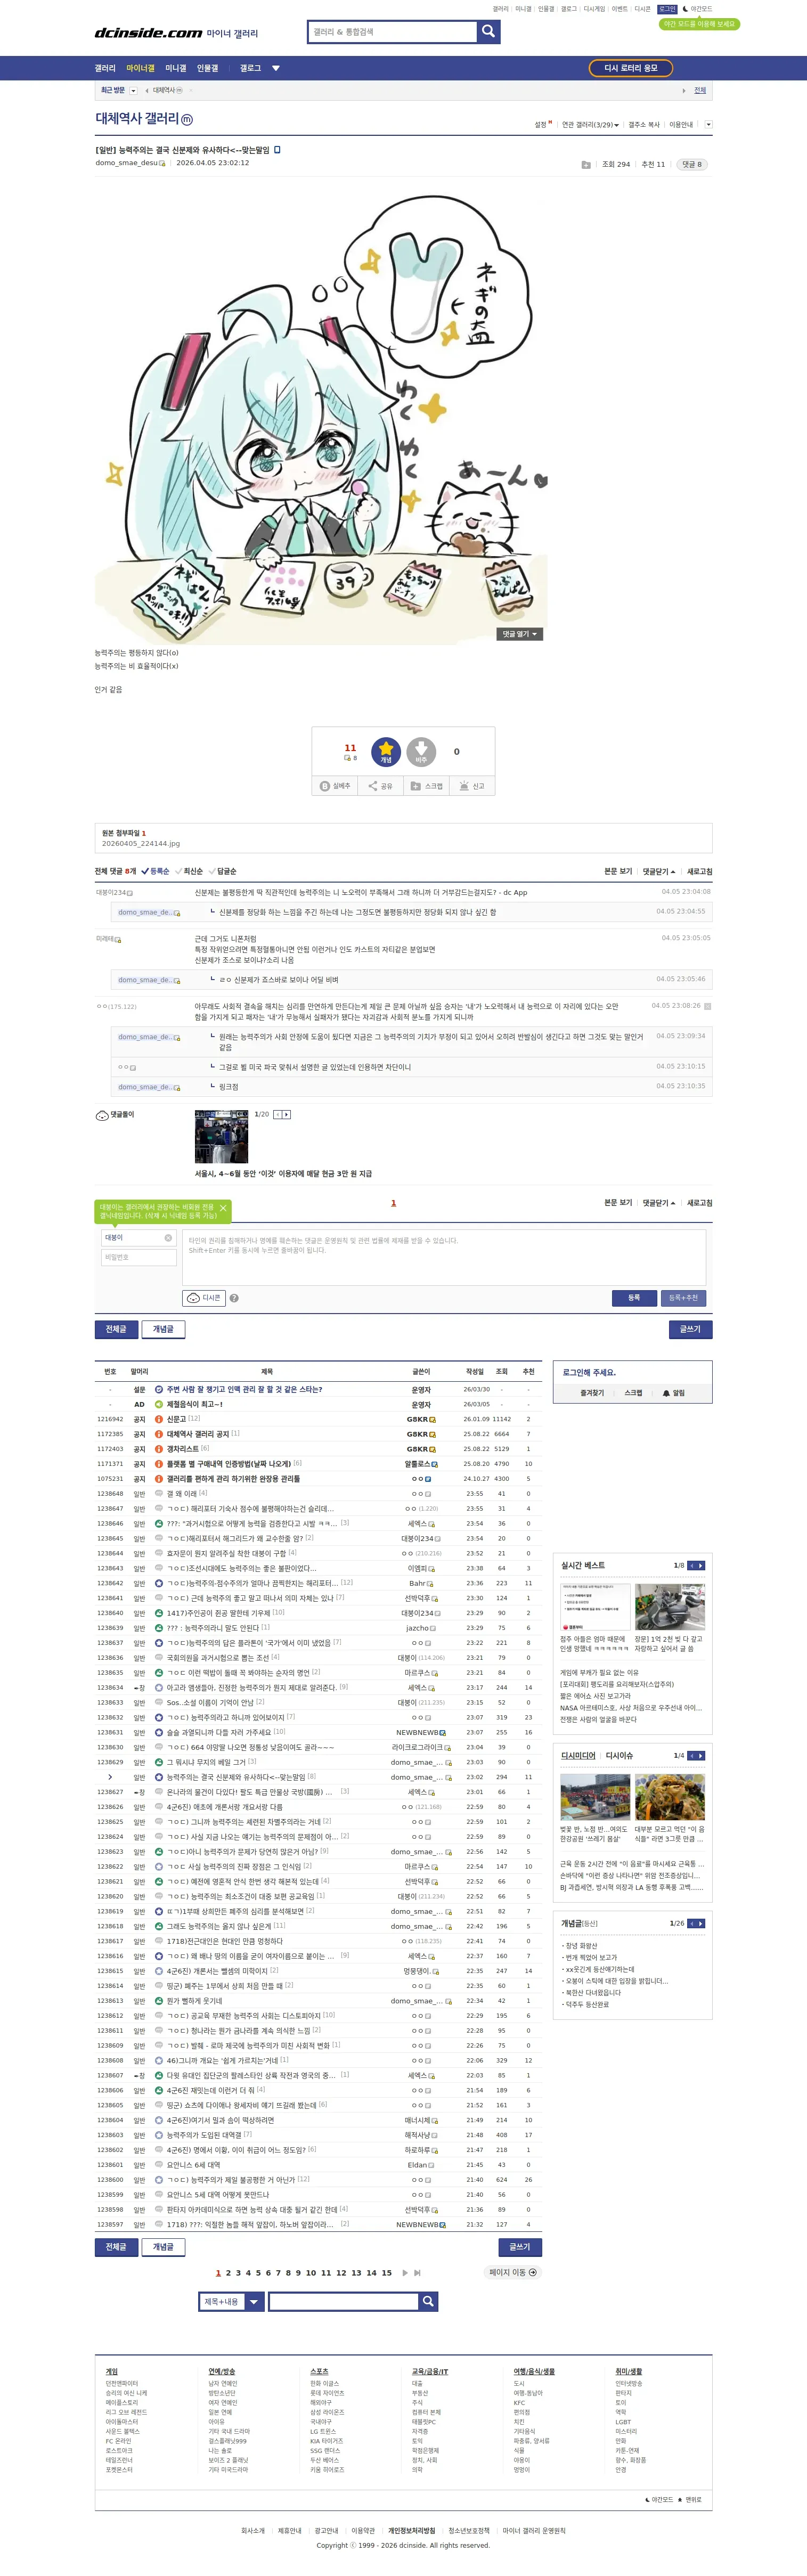The width and height of the screenshot is (807, 2576).
Task: Click the moon 야간모드 icon in top bar
Action: (x=685, y=9)
